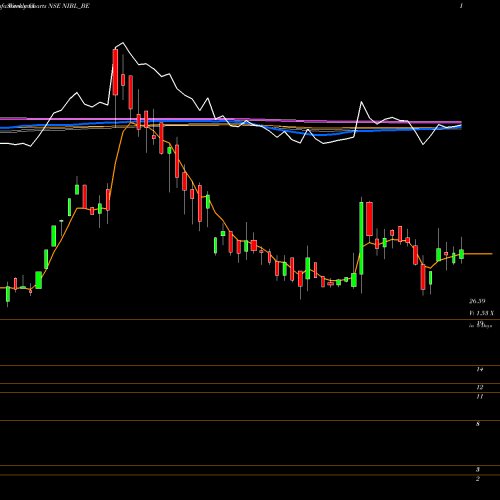The width and height of the screenshot is (500, 500).
Task: Select the axis level label '14'
Action: (x=480, y=369)
